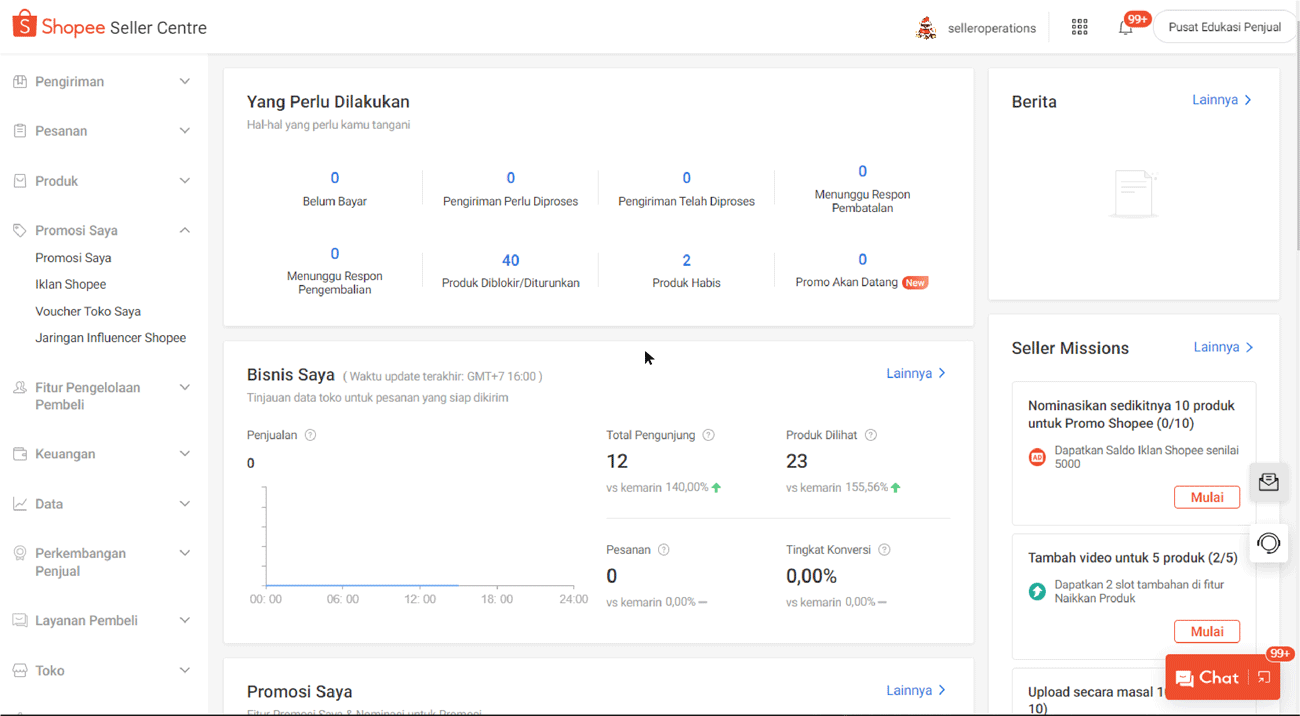Open the 40 Produk Diblokir/Diturunkan count

[x=510, y=261]
